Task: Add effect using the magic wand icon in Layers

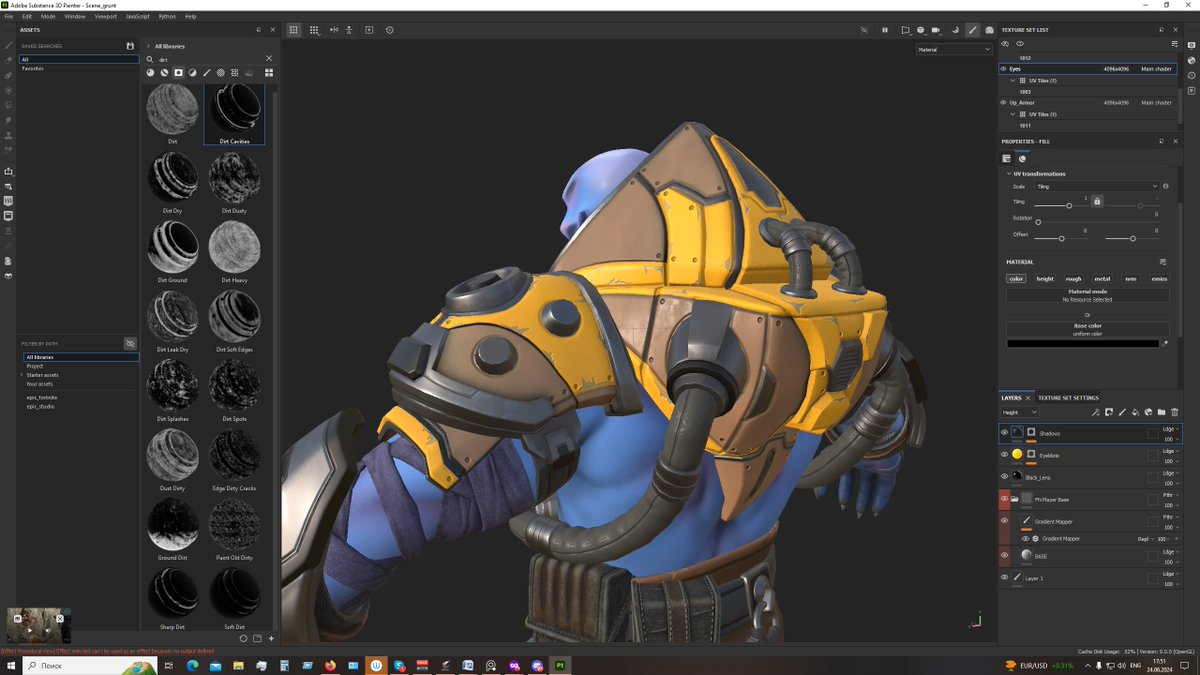Action: pos(1096,412)
